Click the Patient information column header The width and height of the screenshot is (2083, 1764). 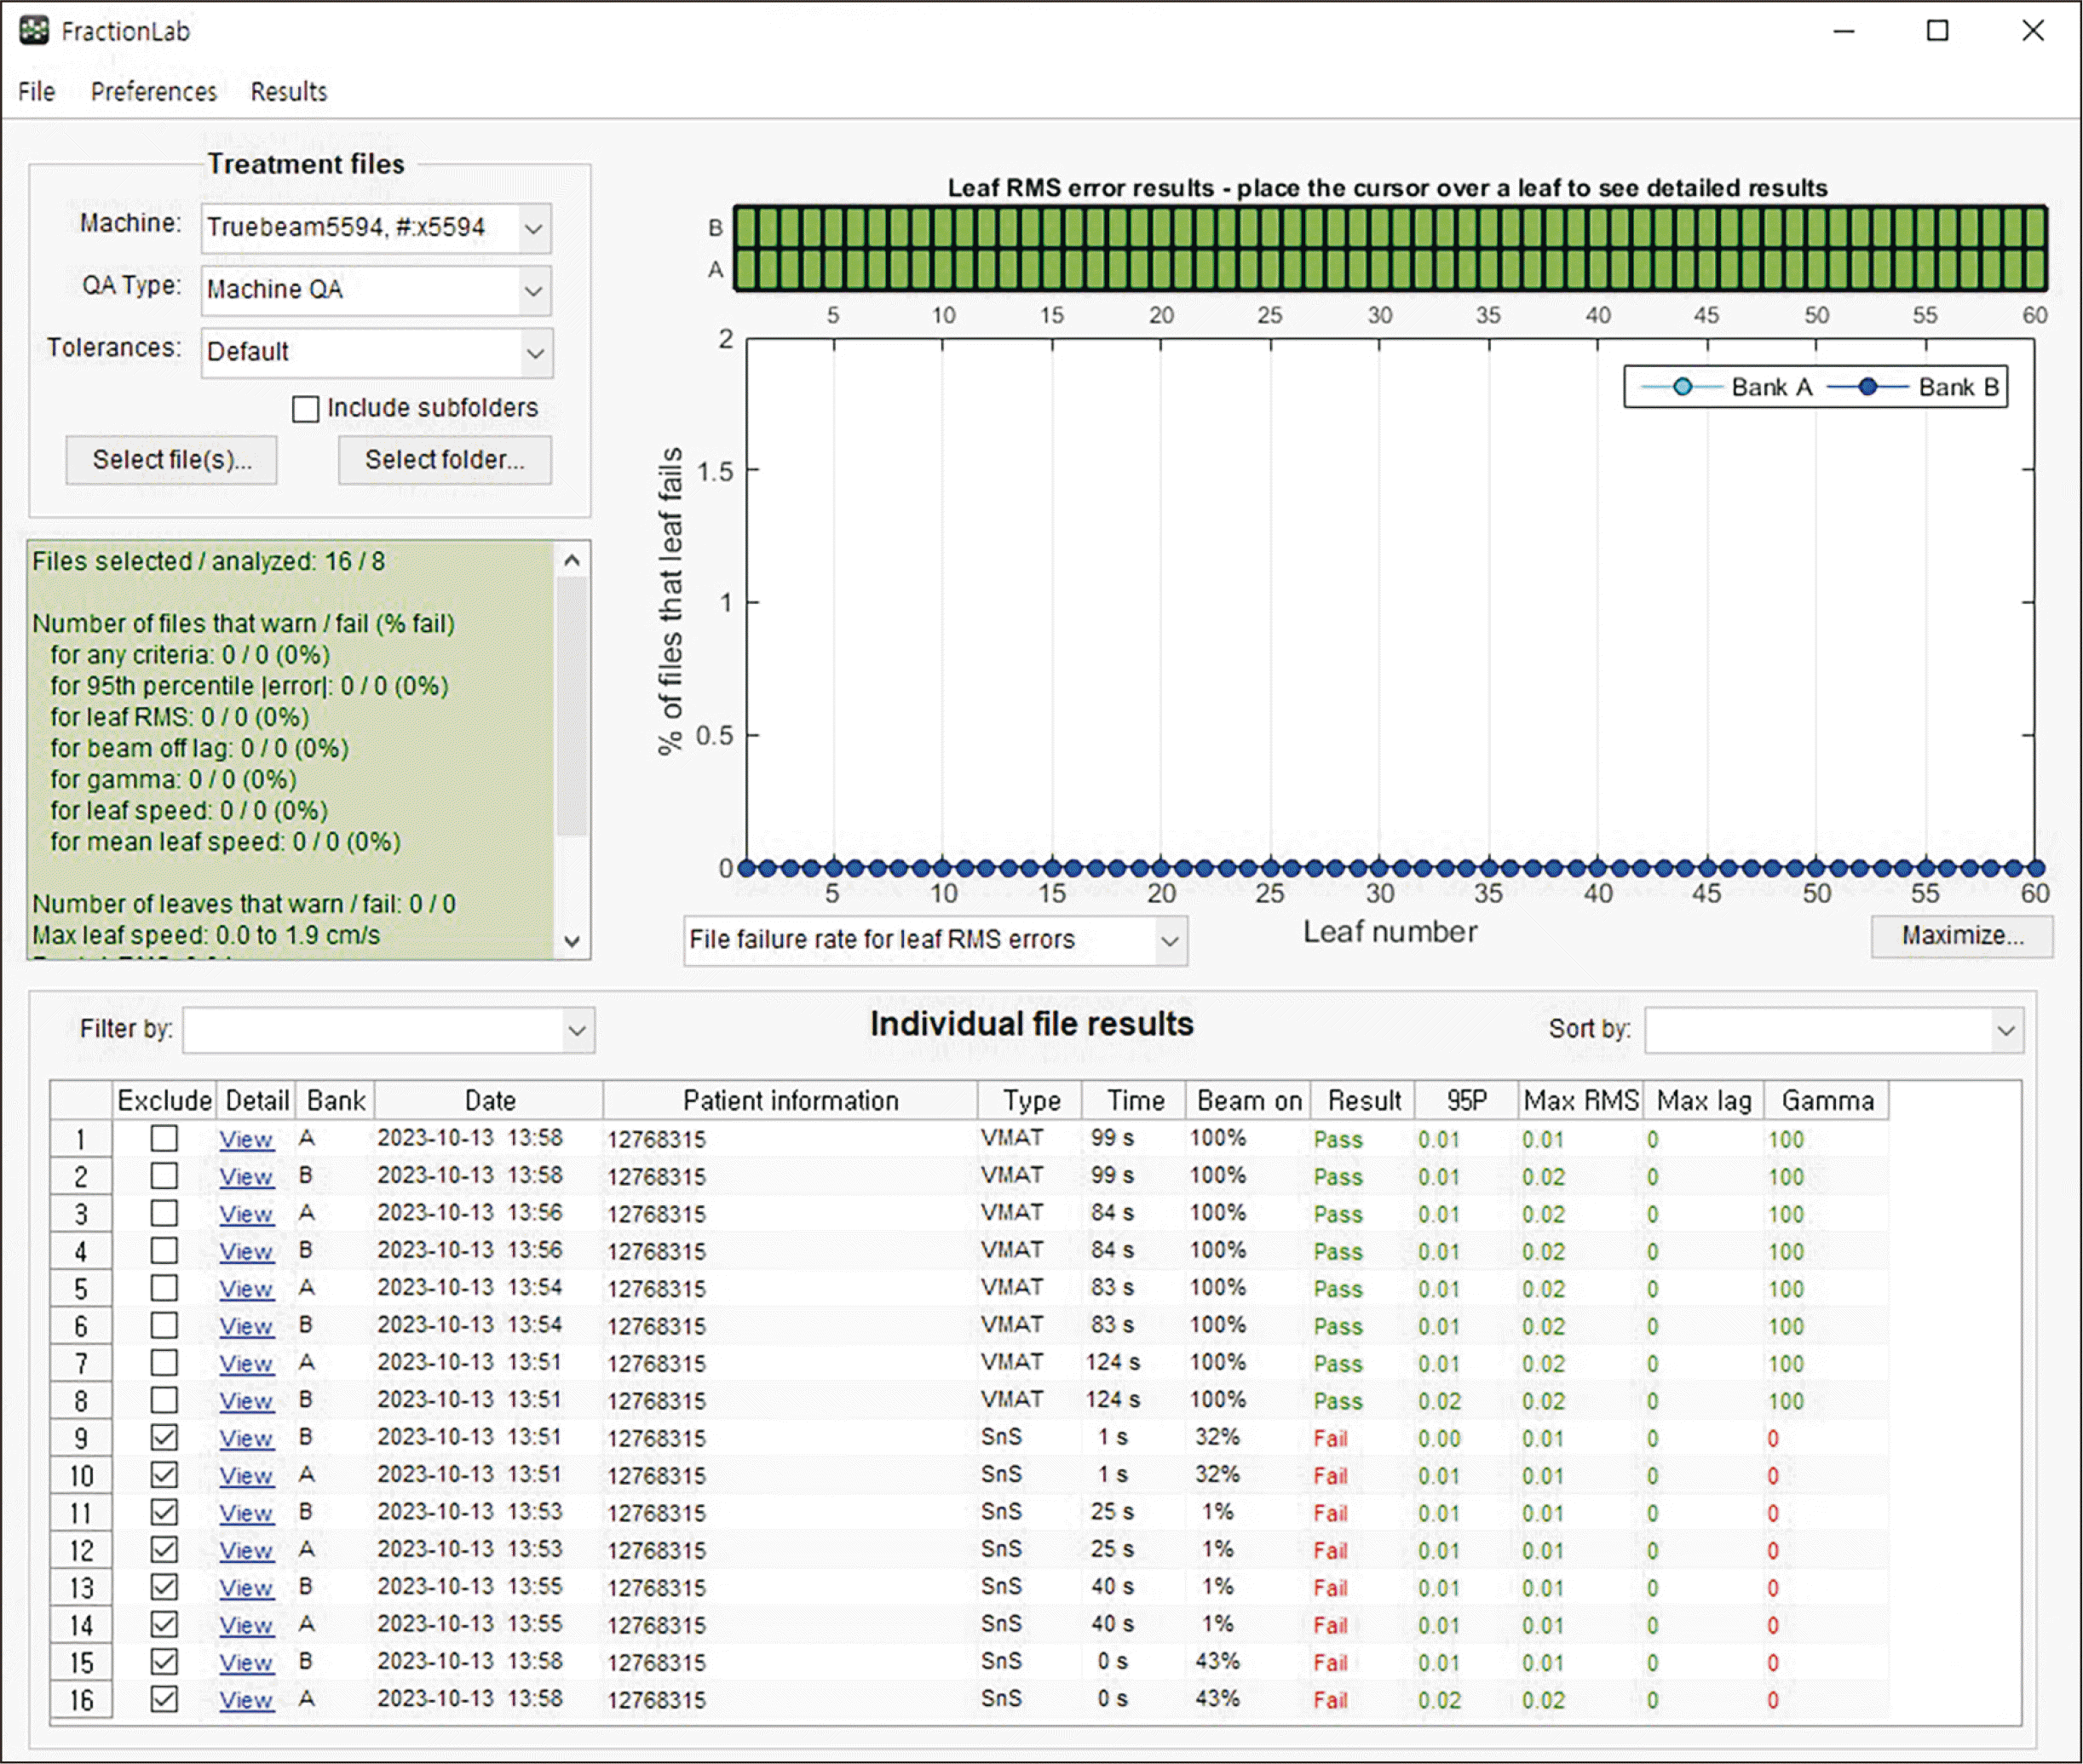[x=790, y=1100]
